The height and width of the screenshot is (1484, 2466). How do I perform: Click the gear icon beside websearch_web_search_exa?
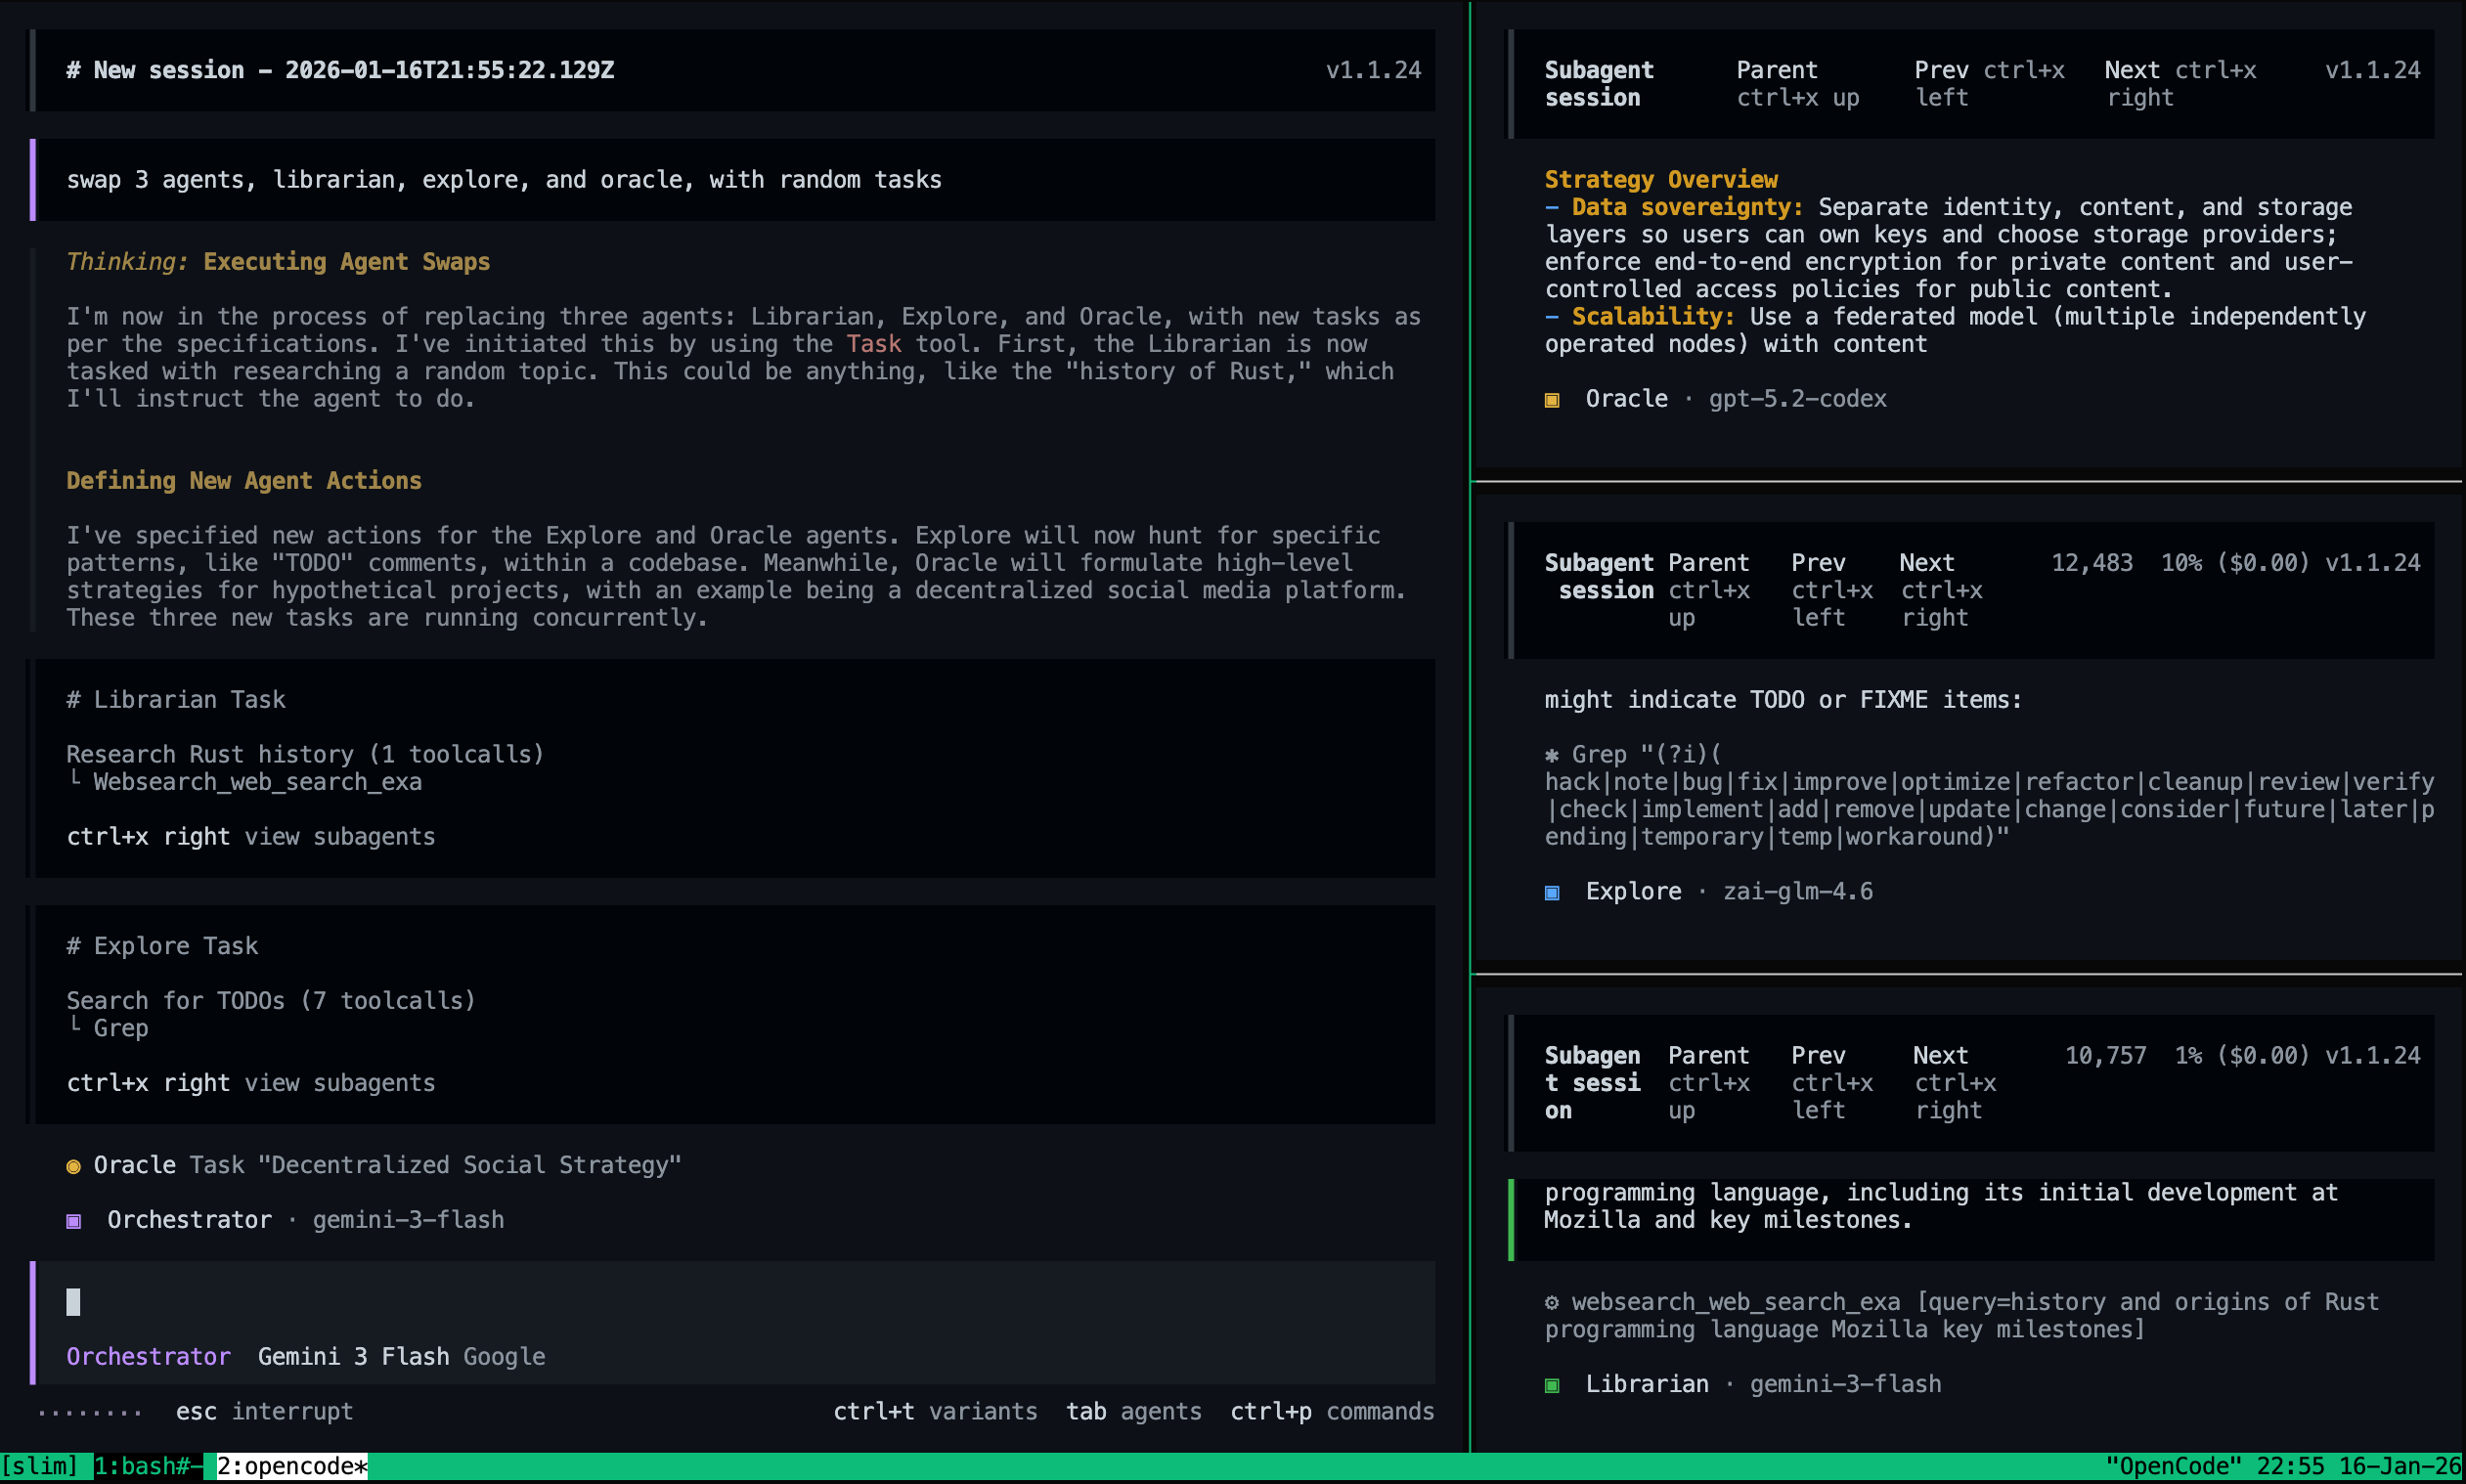click(1552, 1302)
